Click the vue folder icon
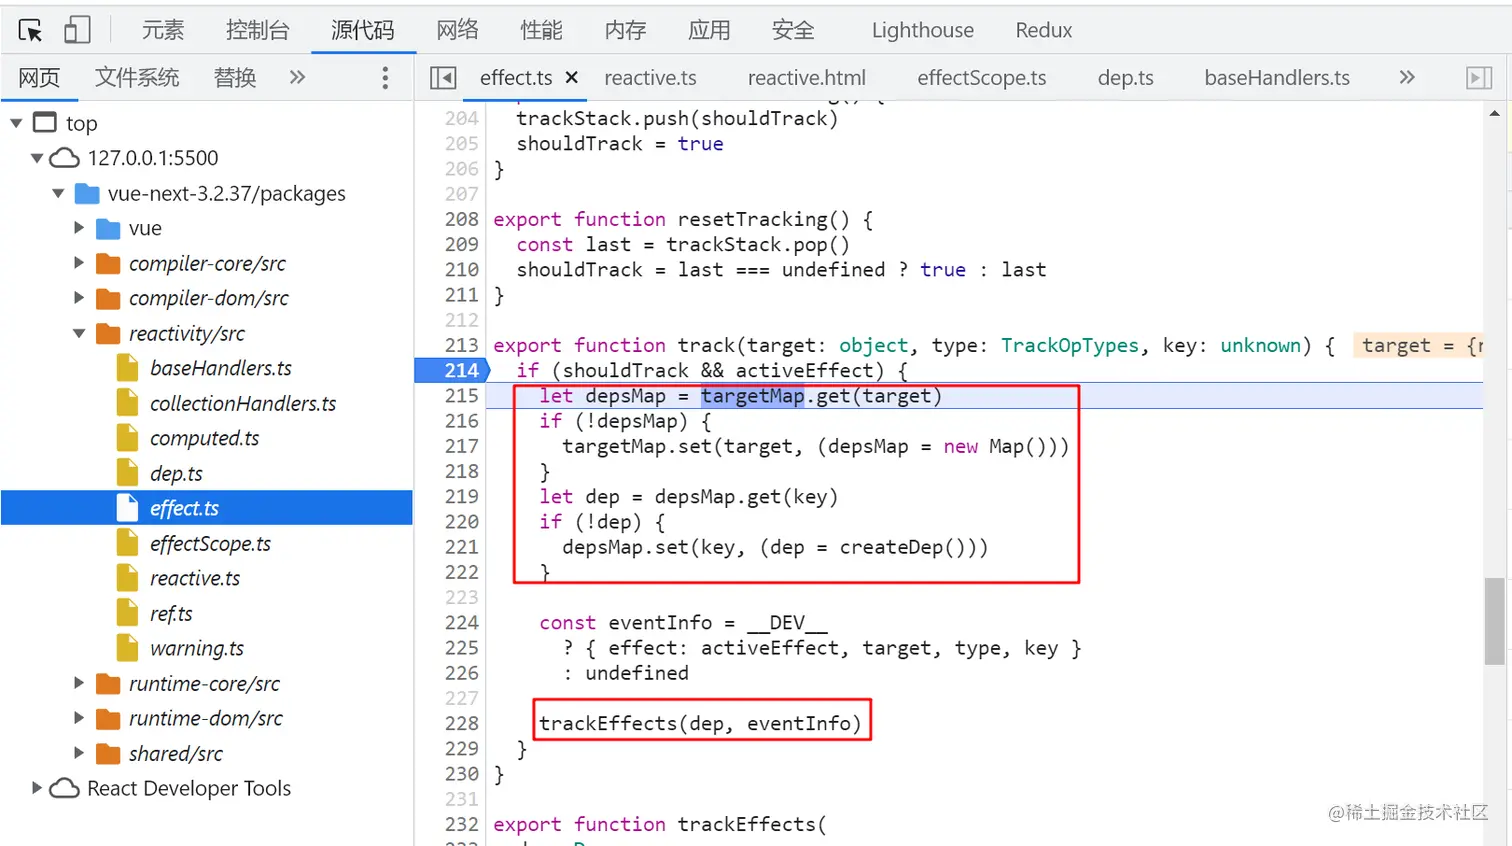Viewport: 1512px width, 846px height. (x=108, y=229)
